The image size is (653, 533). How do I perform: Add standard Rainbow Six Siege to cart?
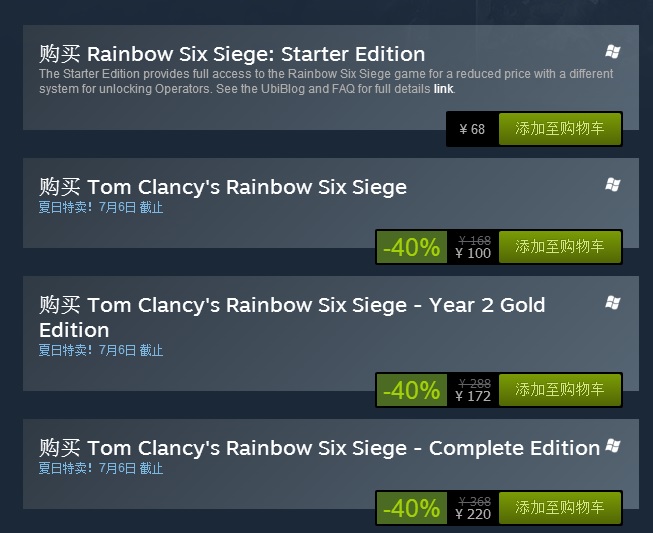coord(559,246)
